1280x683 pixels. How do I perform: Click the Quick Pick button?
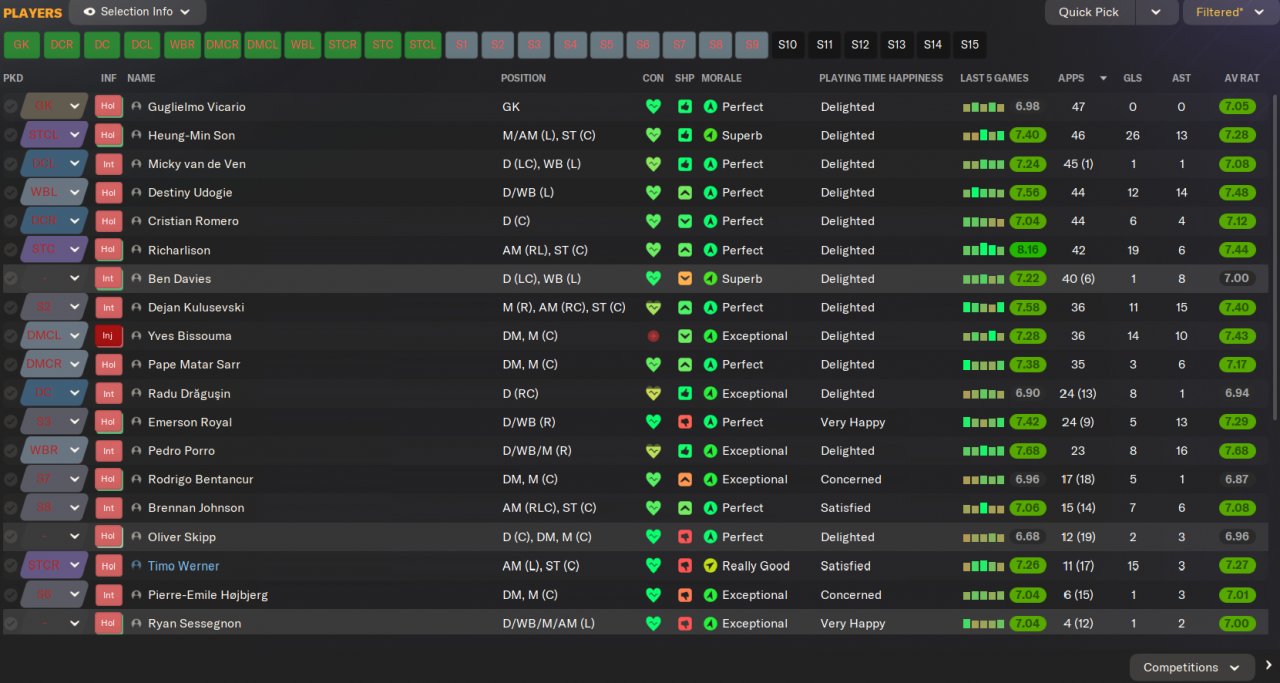[x=1089, y=12]
